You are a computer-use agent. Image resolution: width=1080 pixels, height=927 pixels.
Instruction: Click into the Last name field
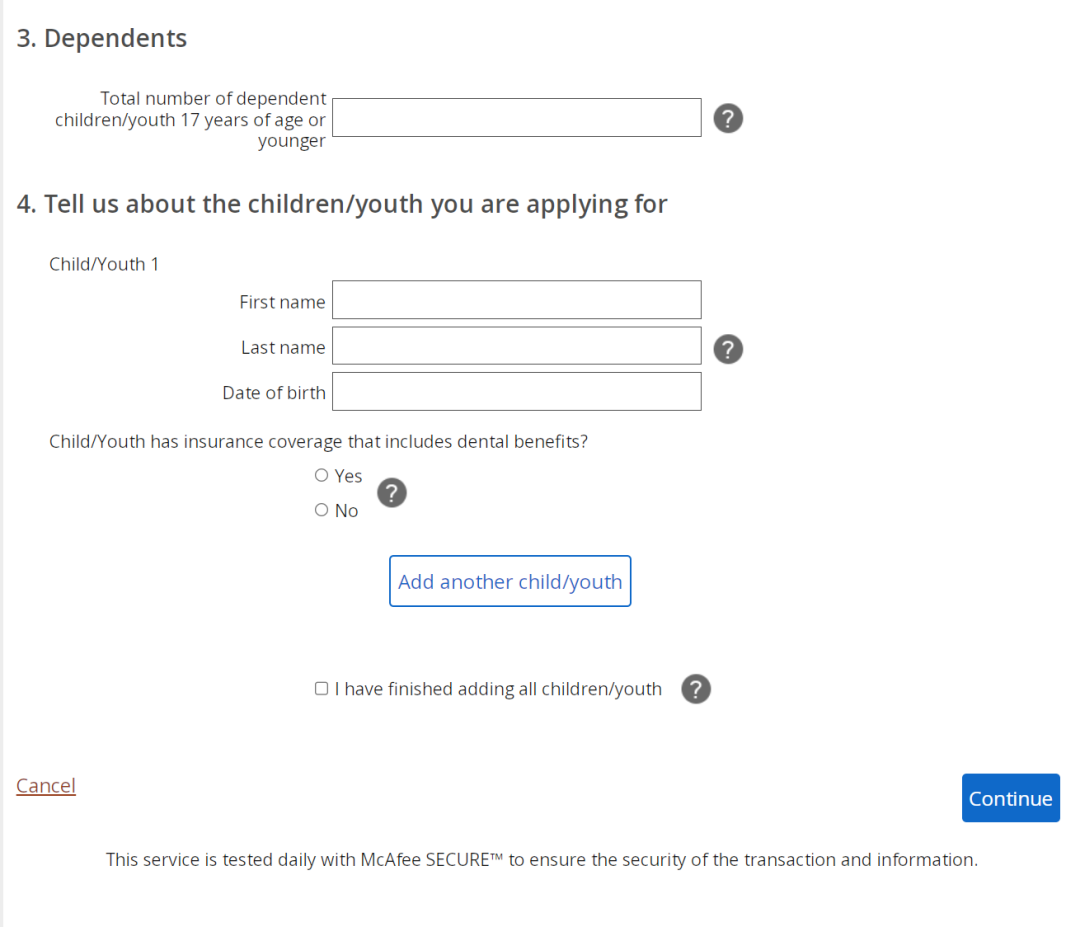click(x=517, y=346)
